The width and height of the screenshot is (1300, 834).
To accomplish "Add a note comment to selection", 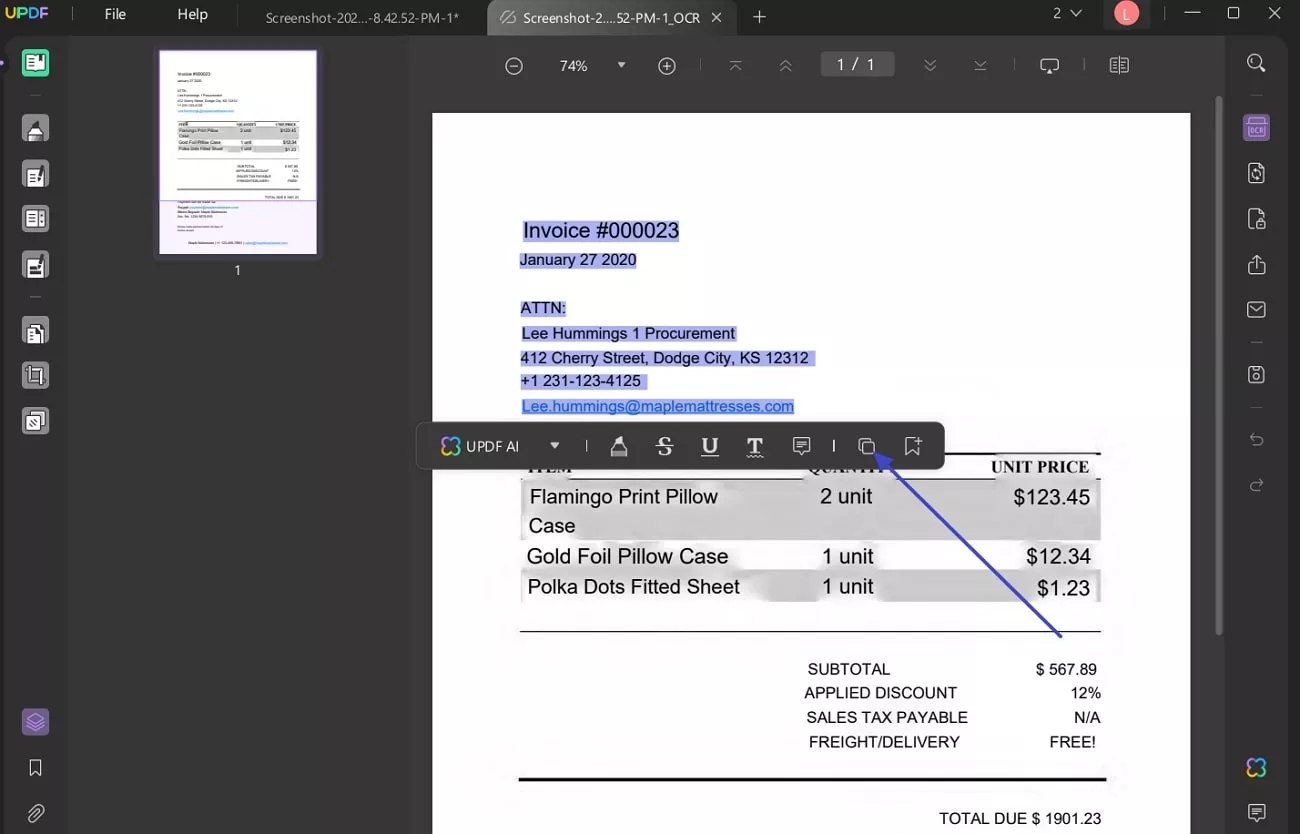I will click(801, 446).
